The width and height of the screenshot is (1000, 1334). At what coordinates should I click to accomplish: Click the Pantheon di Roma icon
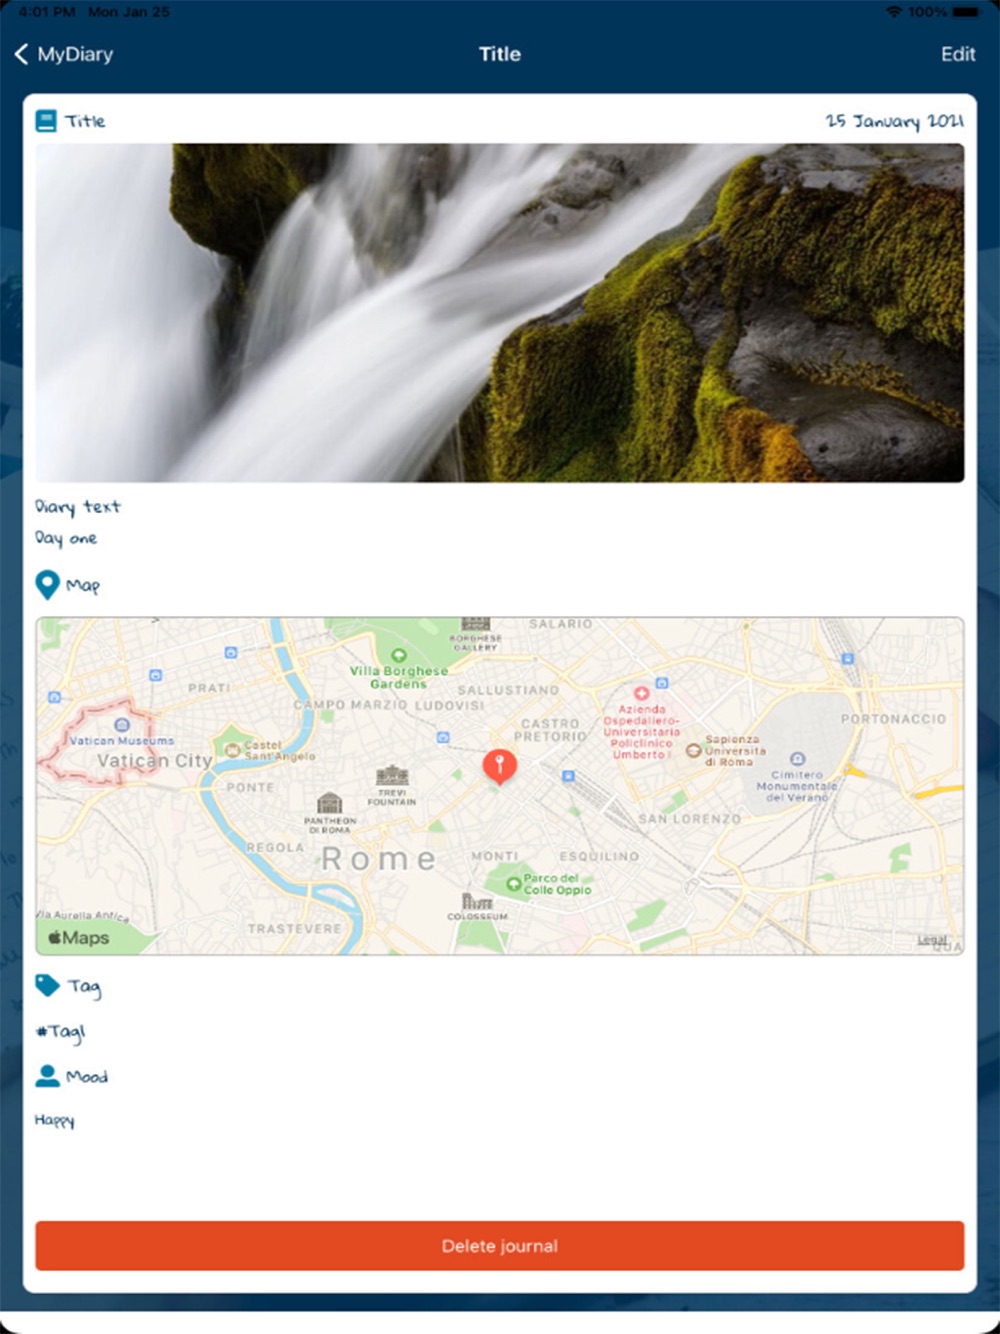[329, 803]
